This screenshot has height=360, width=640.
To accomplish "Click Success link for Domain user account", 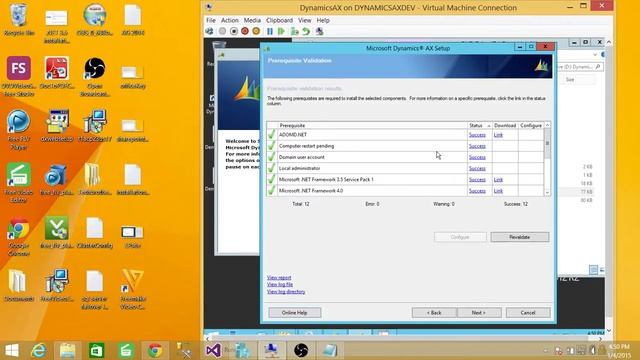I will pos(477,157).
